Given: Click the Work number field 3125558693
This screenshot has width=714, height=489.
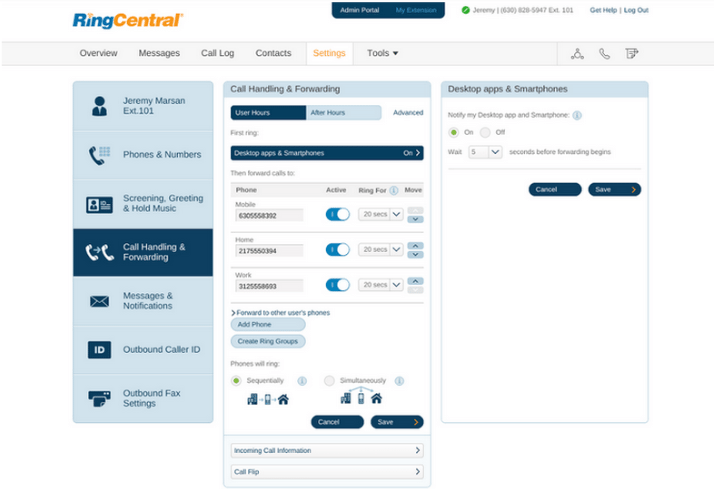Looking at the screenshot, I should 269,286.
